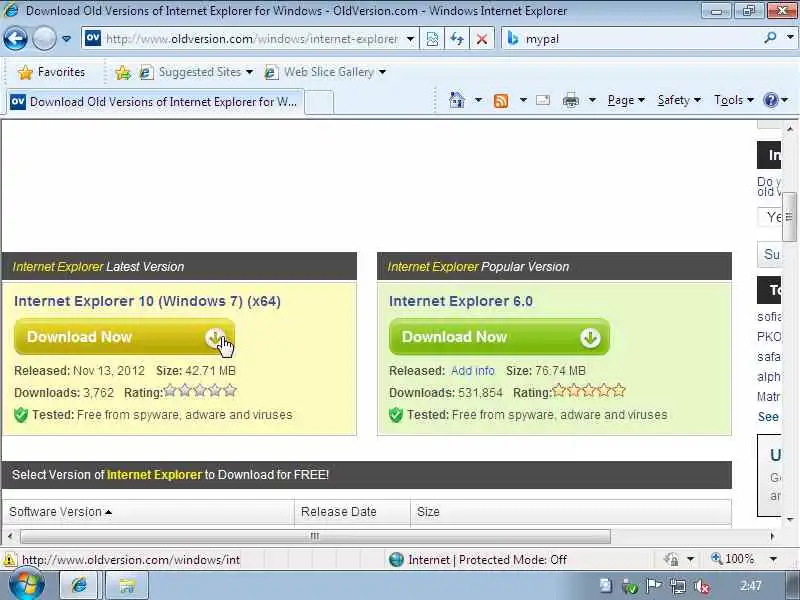
Task: Sort by the Size column header
Action: point(571,512)
